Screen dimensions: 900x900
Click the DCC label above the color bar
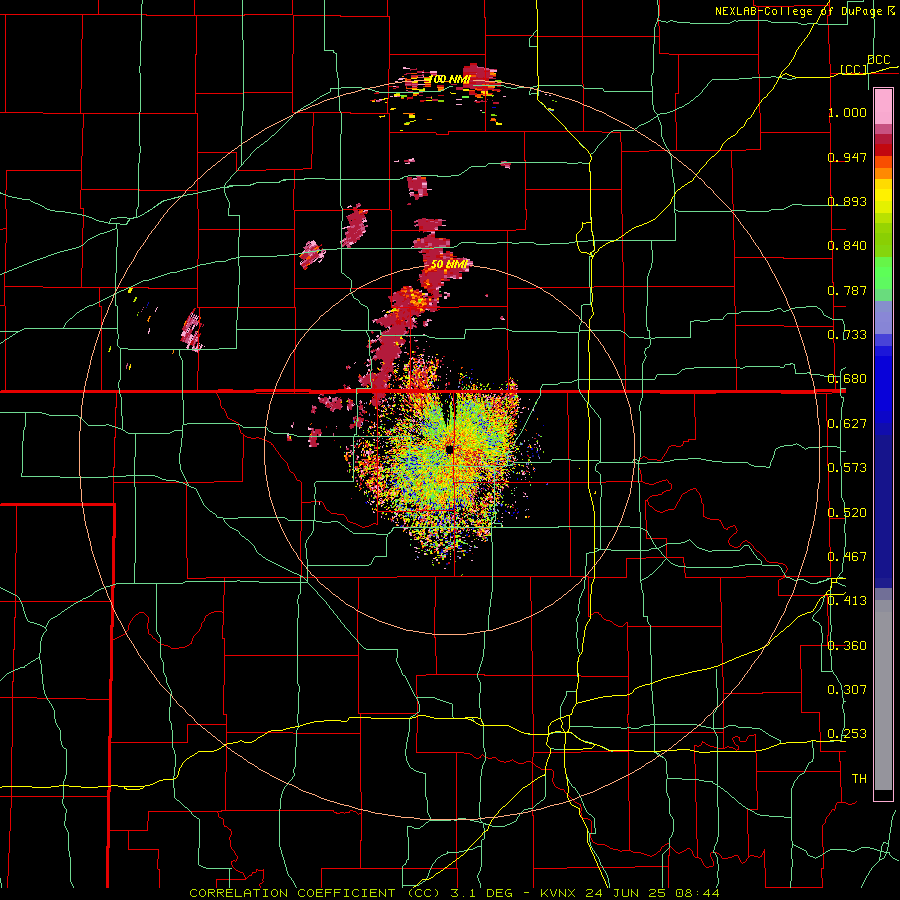point(878,60)
